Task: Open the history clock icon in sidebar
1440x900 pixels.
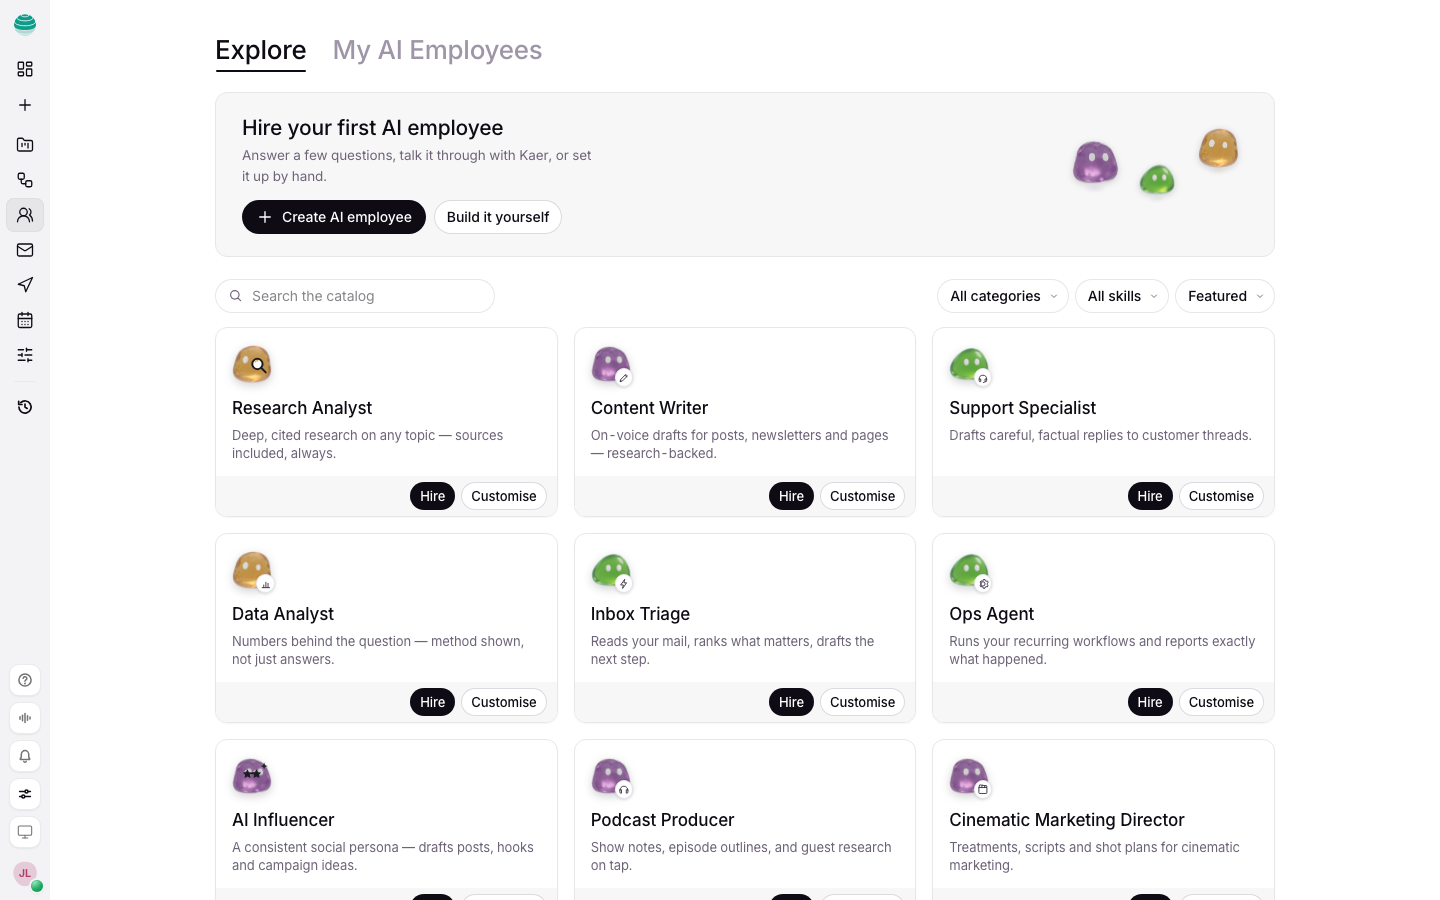Action: pos(25,407)
